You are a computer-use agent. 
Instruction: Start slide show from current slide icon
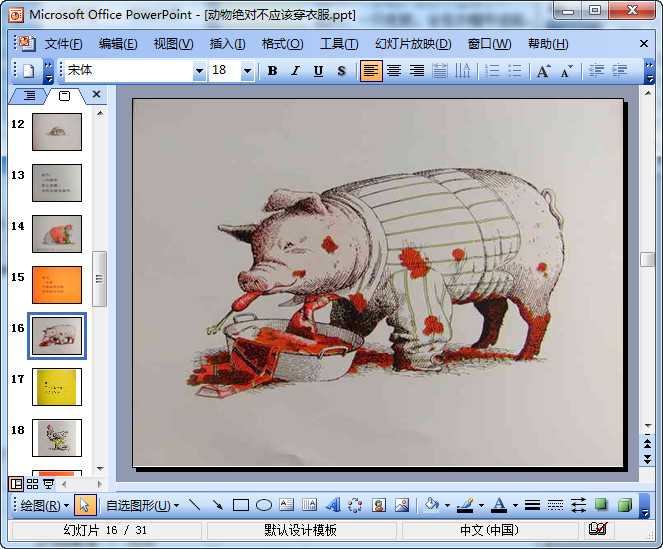coord(49,484)
